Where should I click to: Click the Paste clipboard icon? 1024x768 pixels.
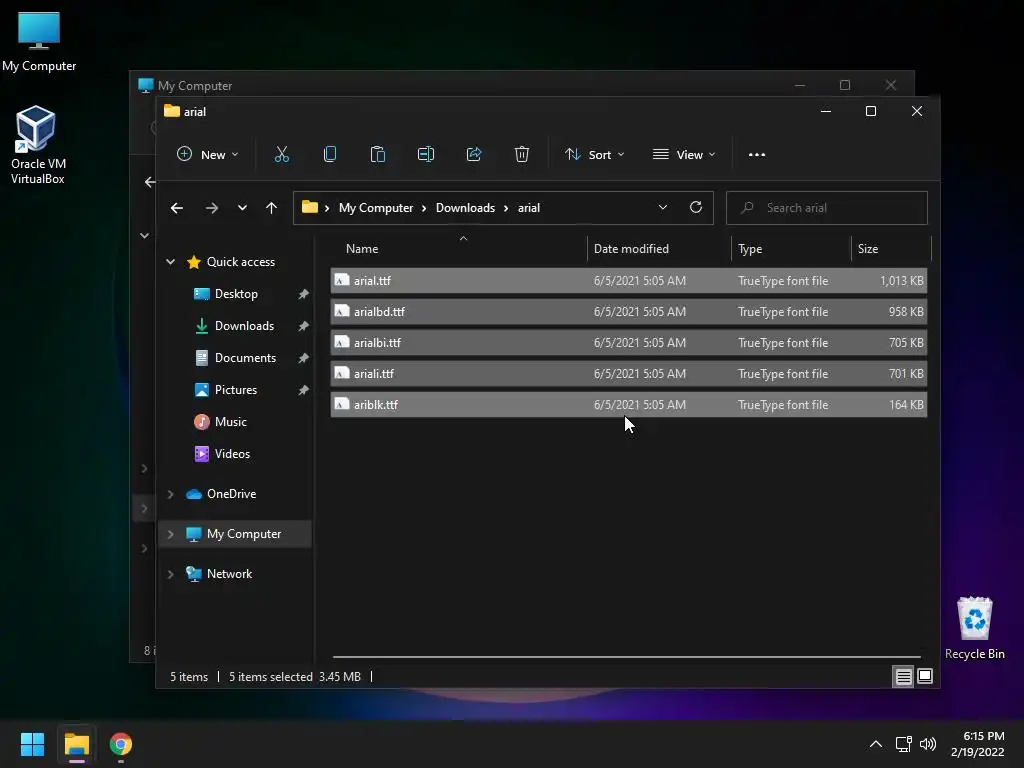click(377, 154)
